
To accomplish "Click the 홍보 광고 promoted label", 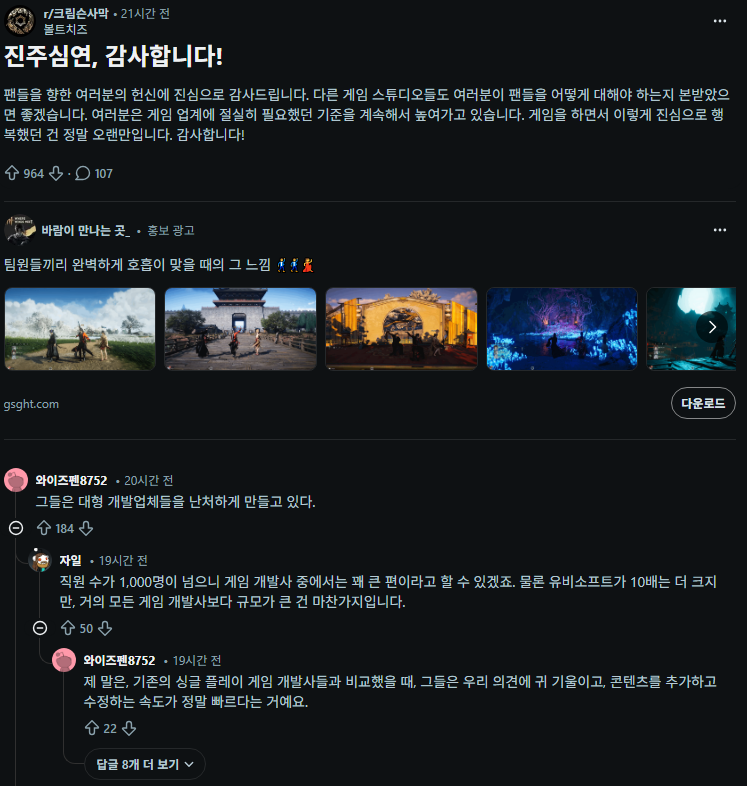I will 171,230.
